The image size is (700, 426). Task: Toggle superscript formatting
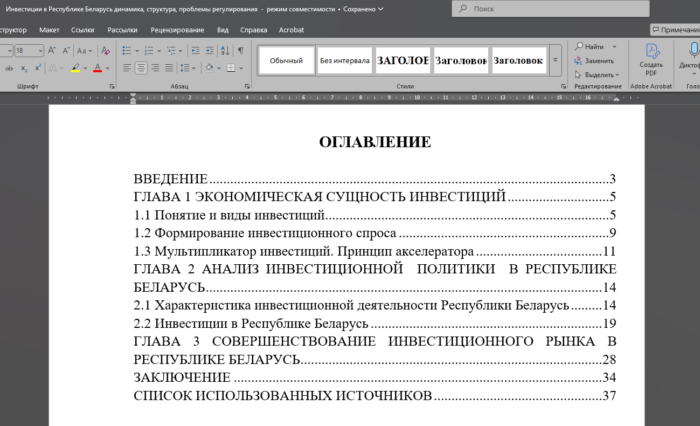click(x=38, y=68)
